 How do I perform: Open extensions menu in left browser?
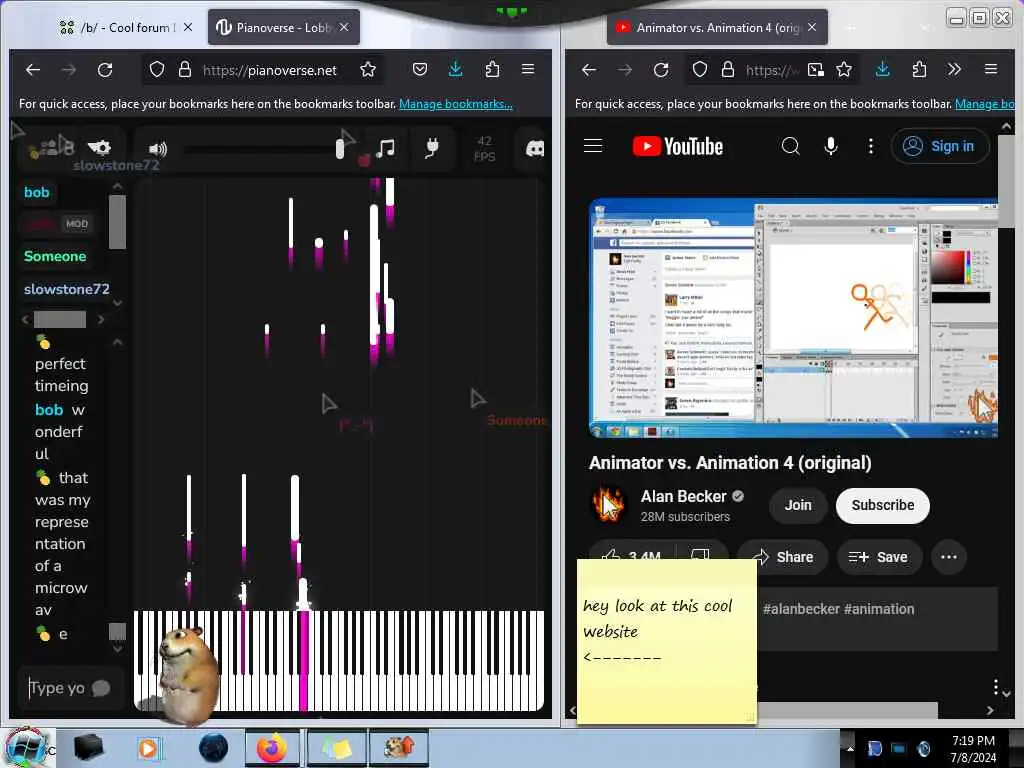coord(492,69)
